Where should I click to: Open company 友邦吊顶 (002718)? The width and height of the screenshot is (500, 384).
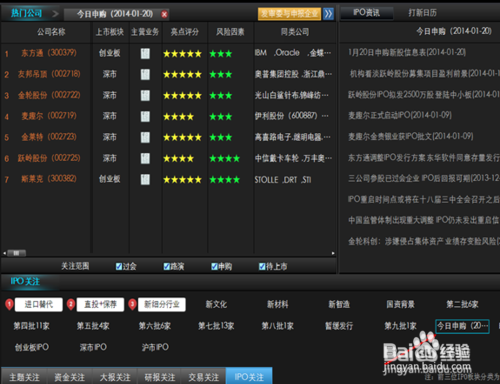49,74
